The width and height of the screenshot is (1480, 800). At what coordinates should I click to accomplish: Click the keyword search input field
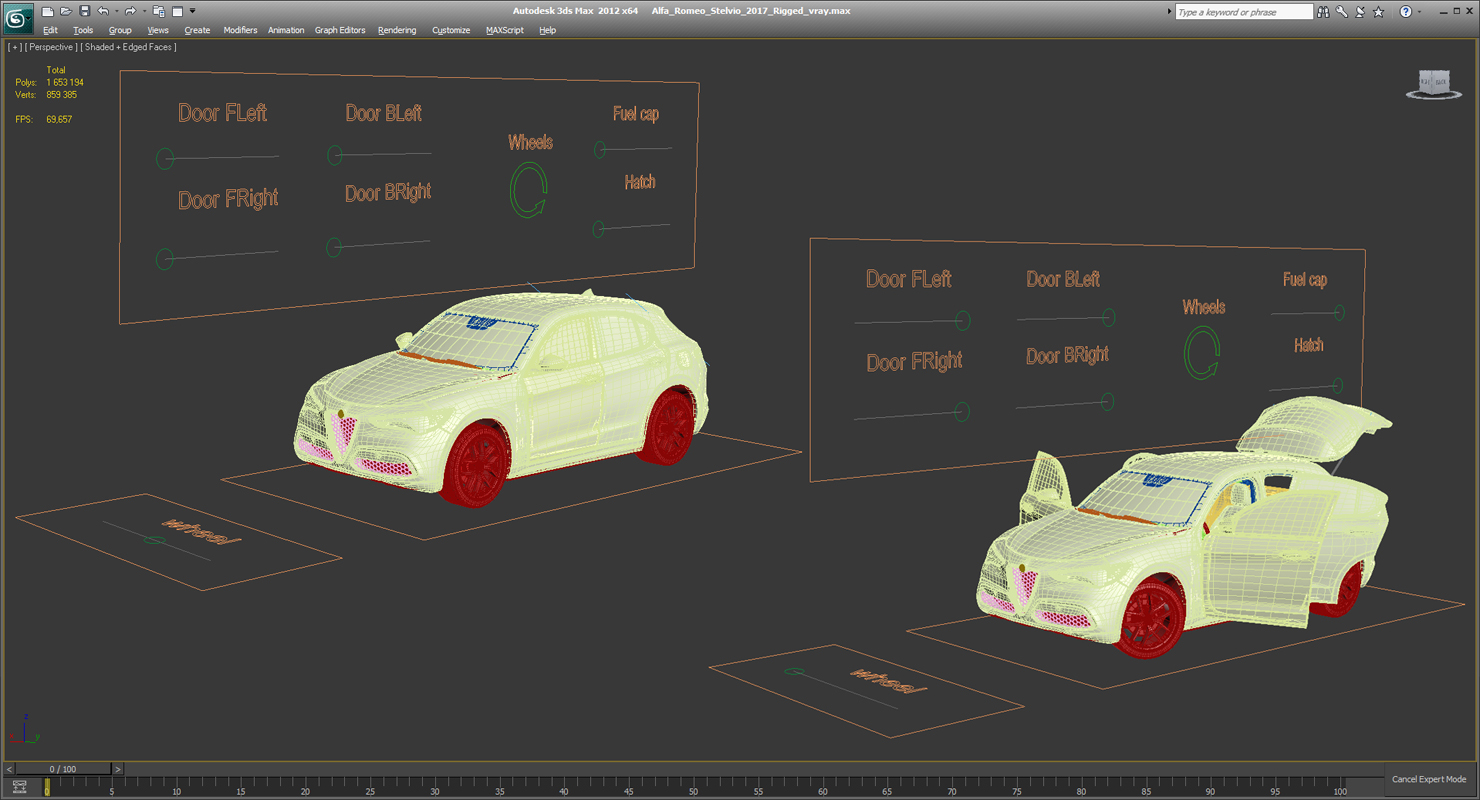coord(1243,12)
